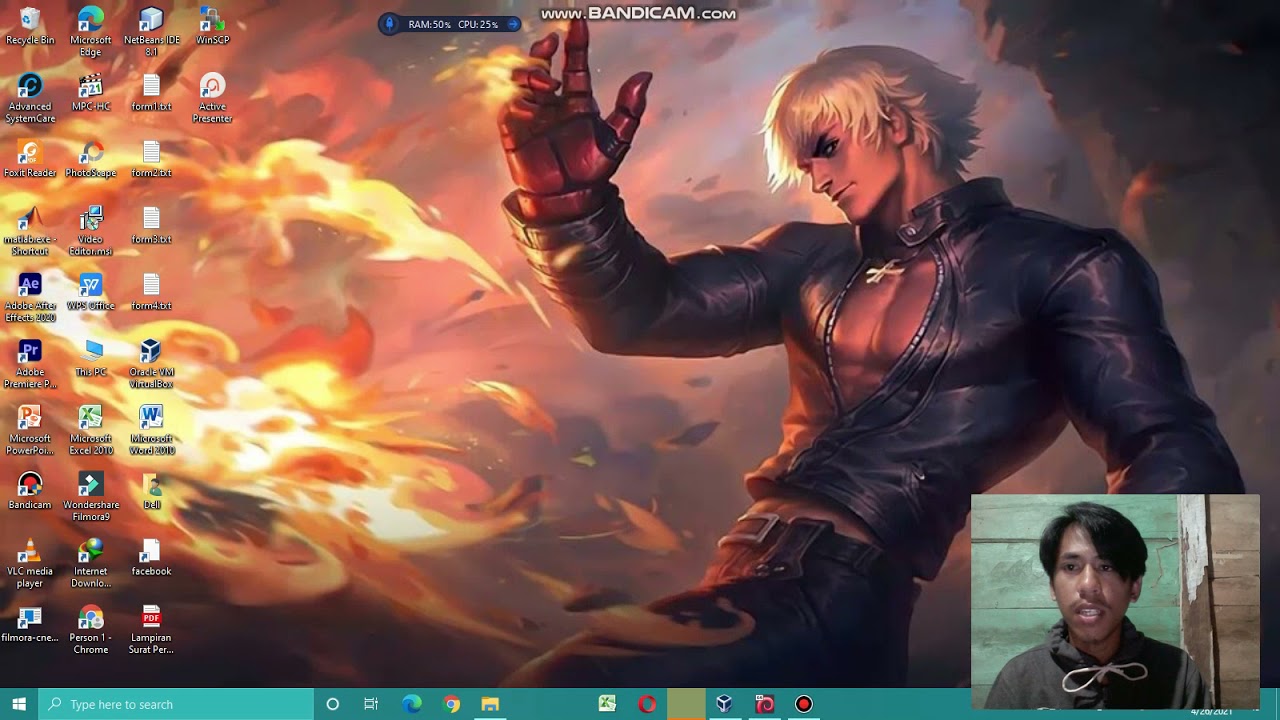Select the MPC-HC desktop shortcut
The height and width of the screenshot is (720, 1280).
(91, 93)
